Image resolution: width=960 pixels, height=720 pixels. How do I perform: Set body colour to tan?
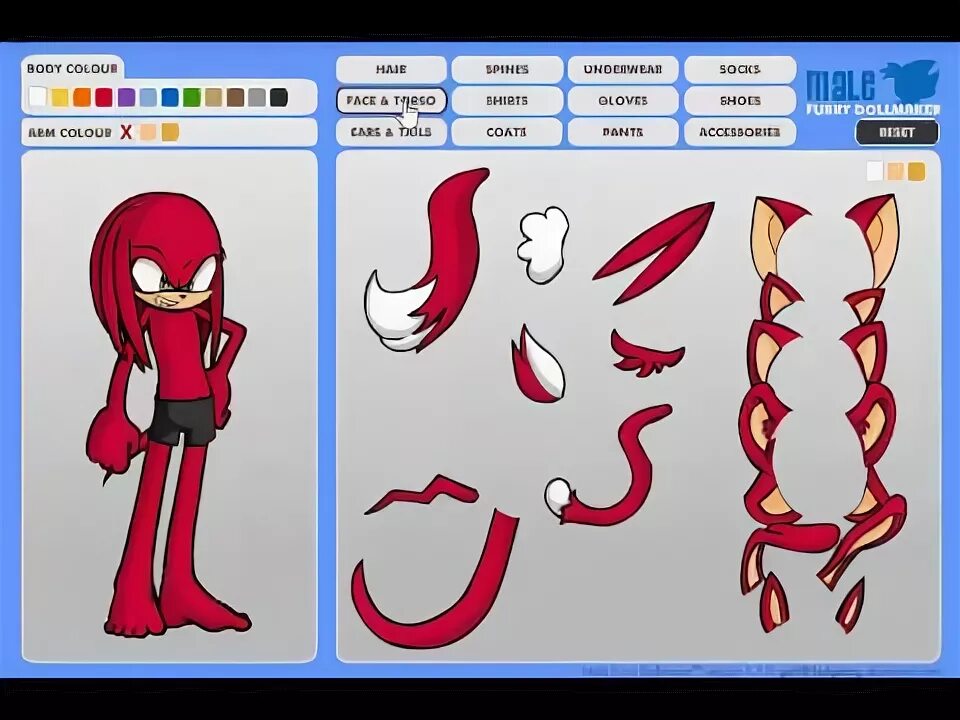pos(214,97)
